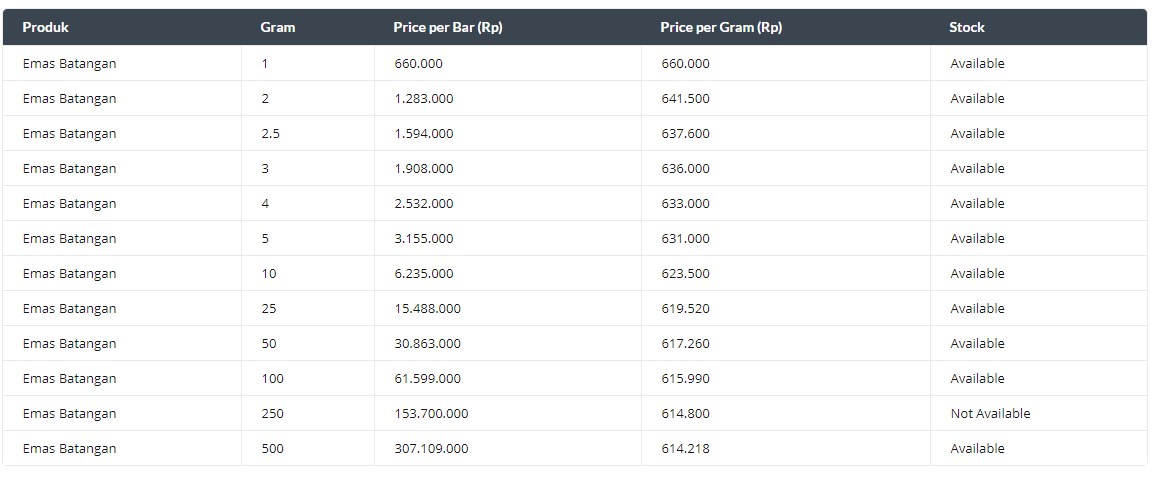
Task: Click the Not Available stock cell
Action: coord(990,413)
